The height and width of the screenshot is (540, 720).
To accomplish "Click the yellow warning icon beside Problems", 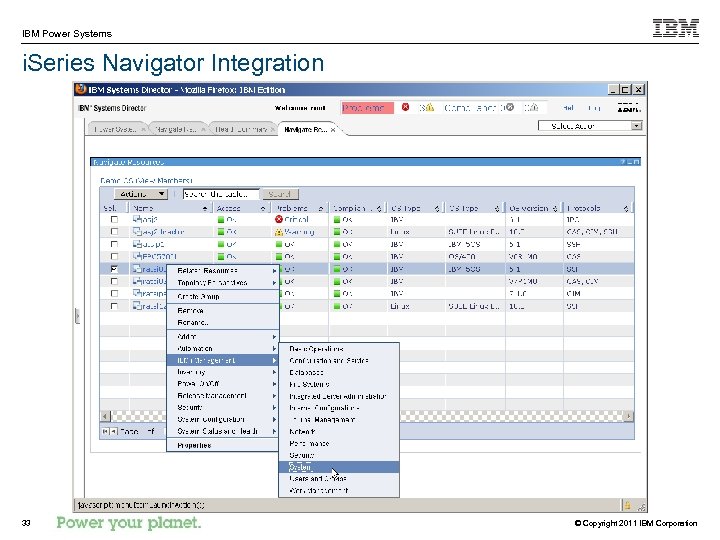I will pos(429,107).
